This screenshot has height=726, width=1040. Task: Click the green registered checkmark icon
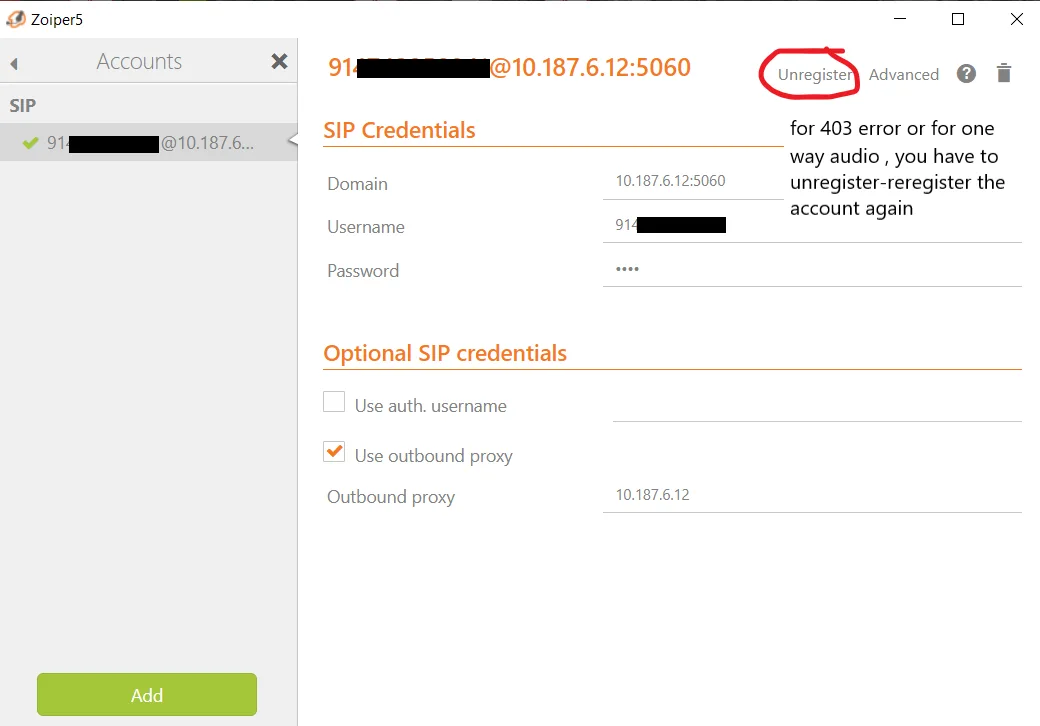coord(30,143)
